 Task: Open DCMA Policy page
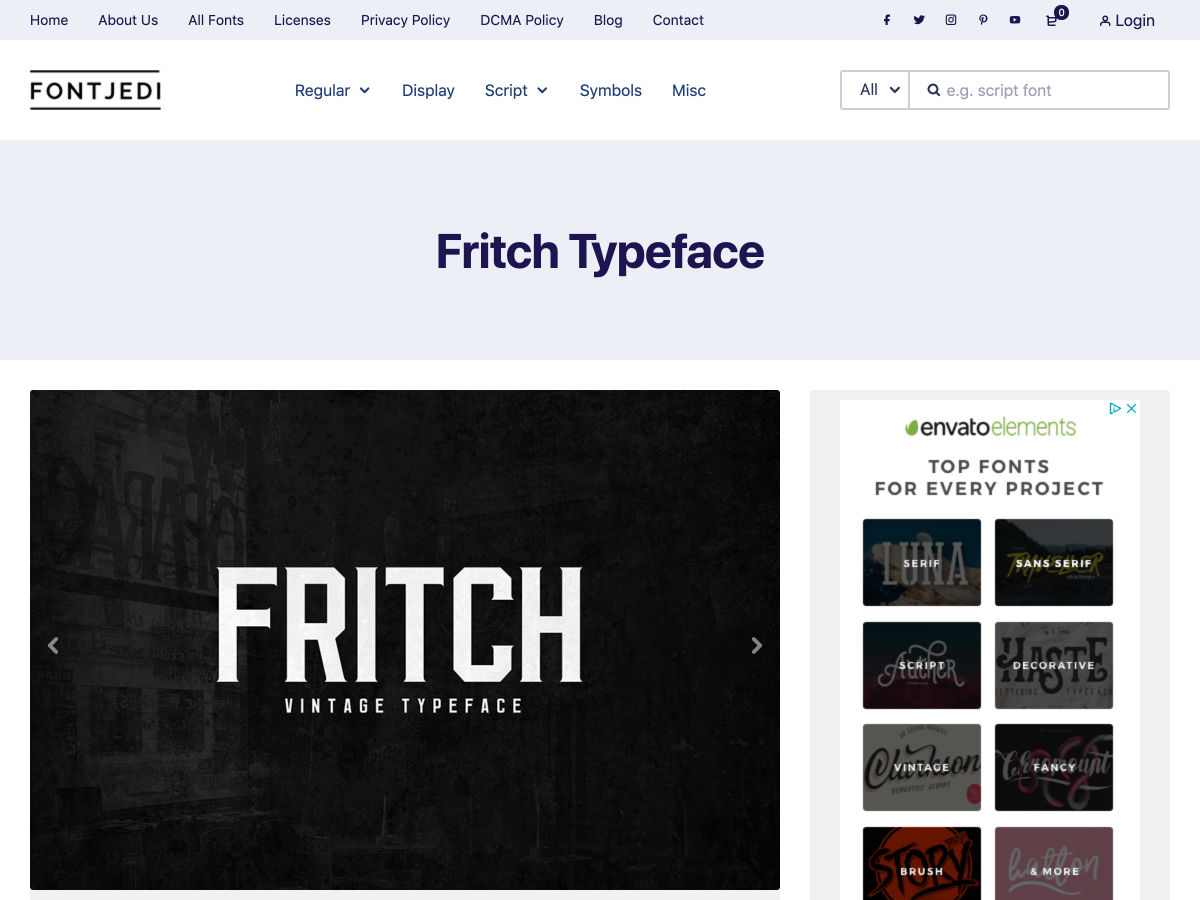pos(522,20)
